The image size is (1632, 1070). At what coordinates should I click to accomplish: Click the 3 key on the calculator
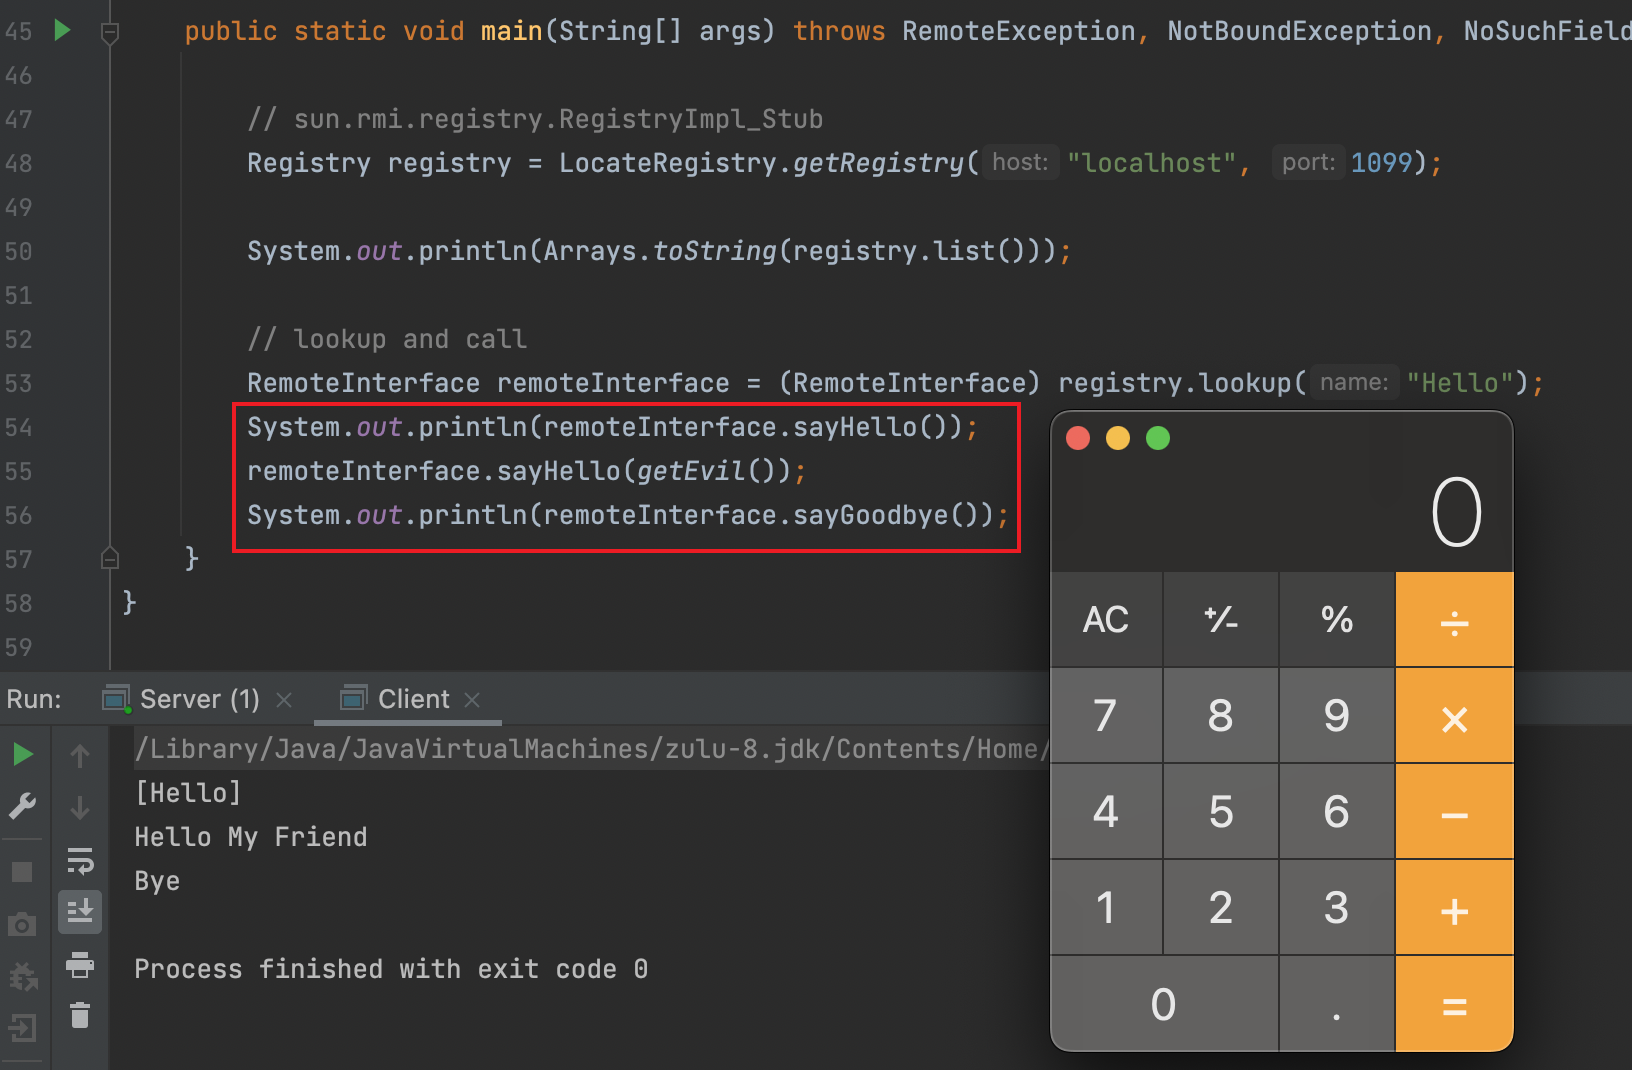pyautogui.click(x=1337, y=908)
